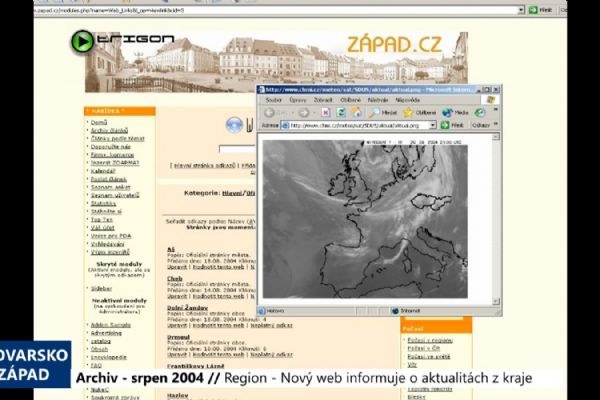Open the Advertising module link
Viewport: 600px width, 400px height.
[x=106, y=333]
